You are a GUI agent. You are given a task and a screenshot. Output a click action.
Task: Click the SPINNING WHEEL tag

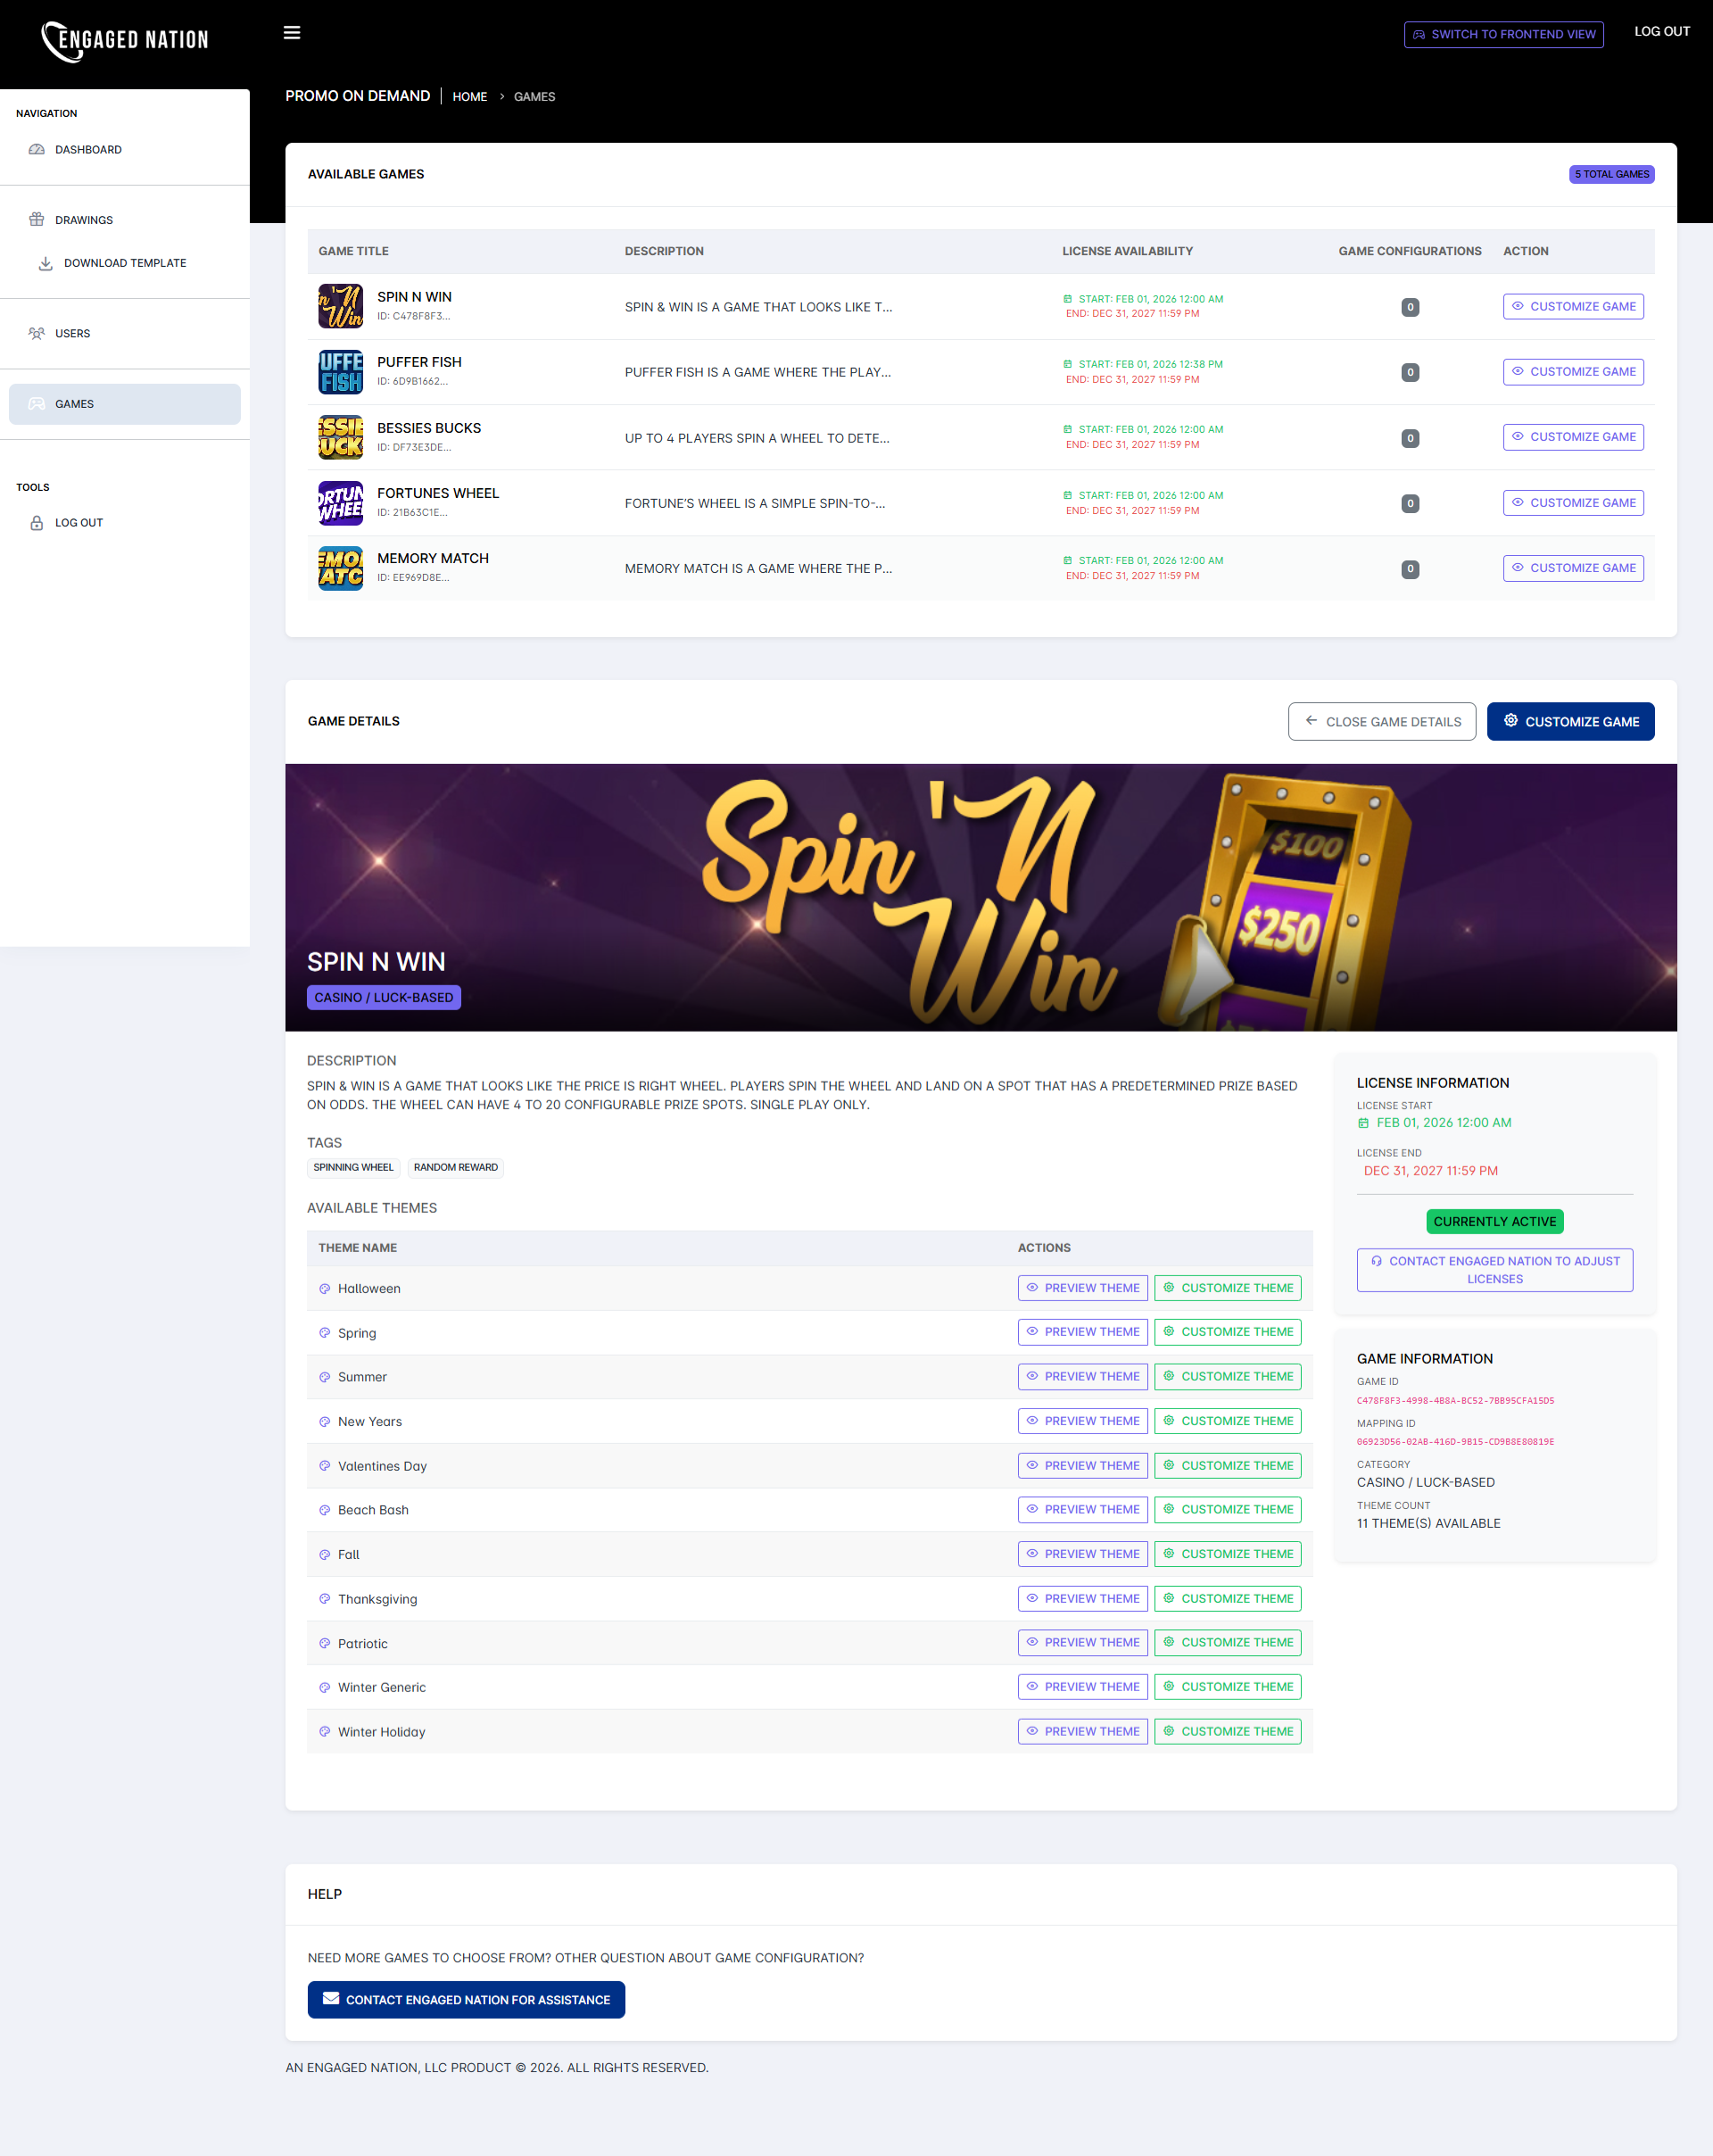click(x=353, y=1167)
